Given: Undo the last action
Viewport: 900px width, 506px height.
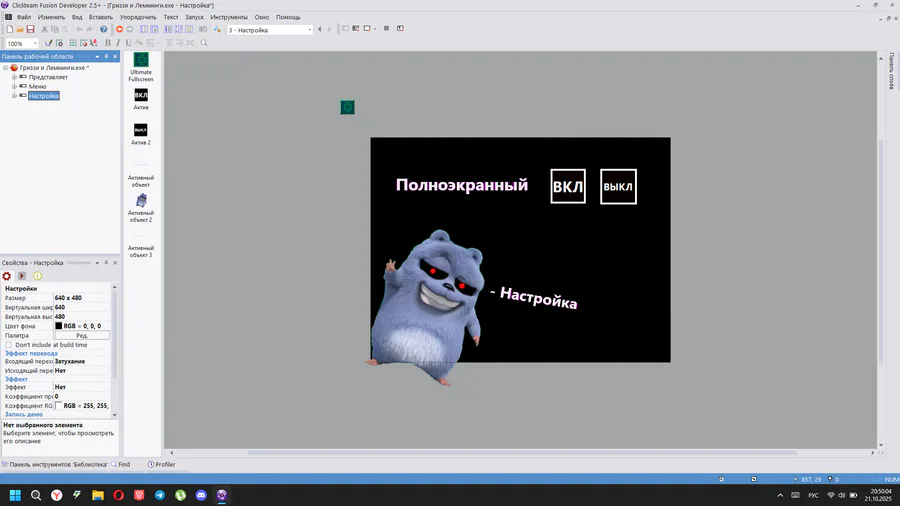Looking at the screenshot, I should tap(79, 29).
